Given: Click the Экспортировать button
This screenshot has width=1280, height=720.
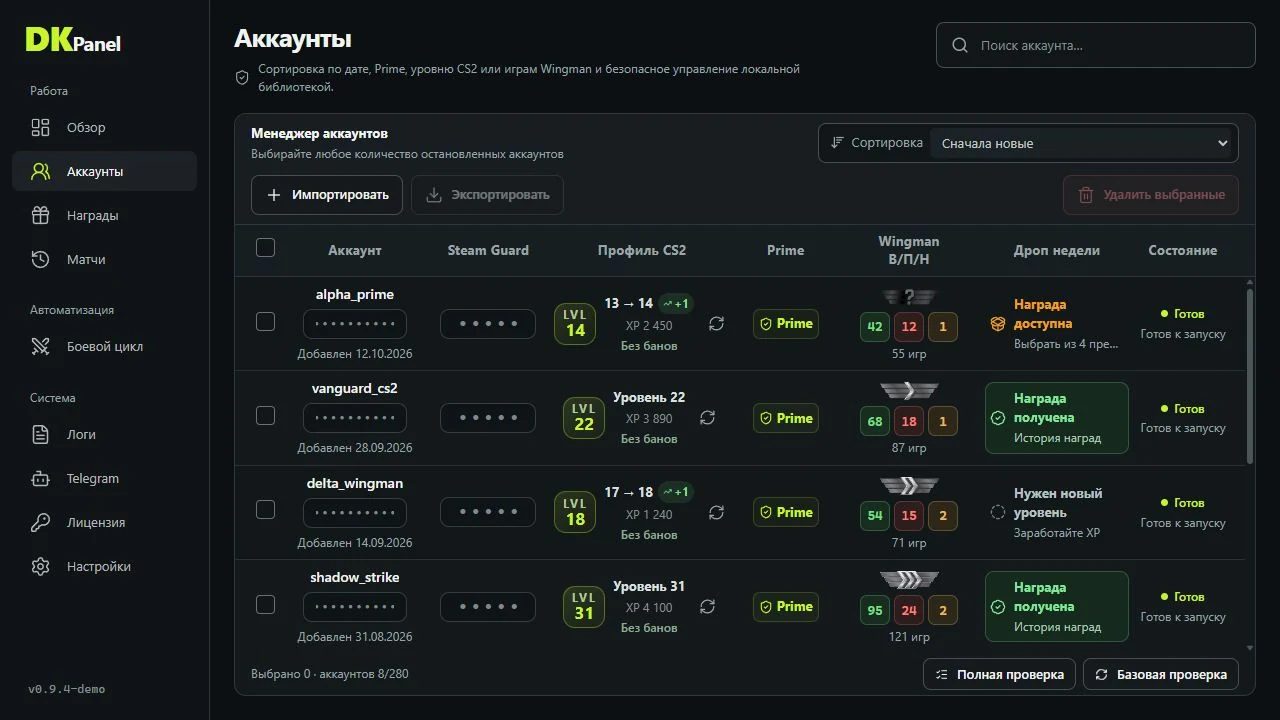Looking at the screenshot, I should click(488, 195).
